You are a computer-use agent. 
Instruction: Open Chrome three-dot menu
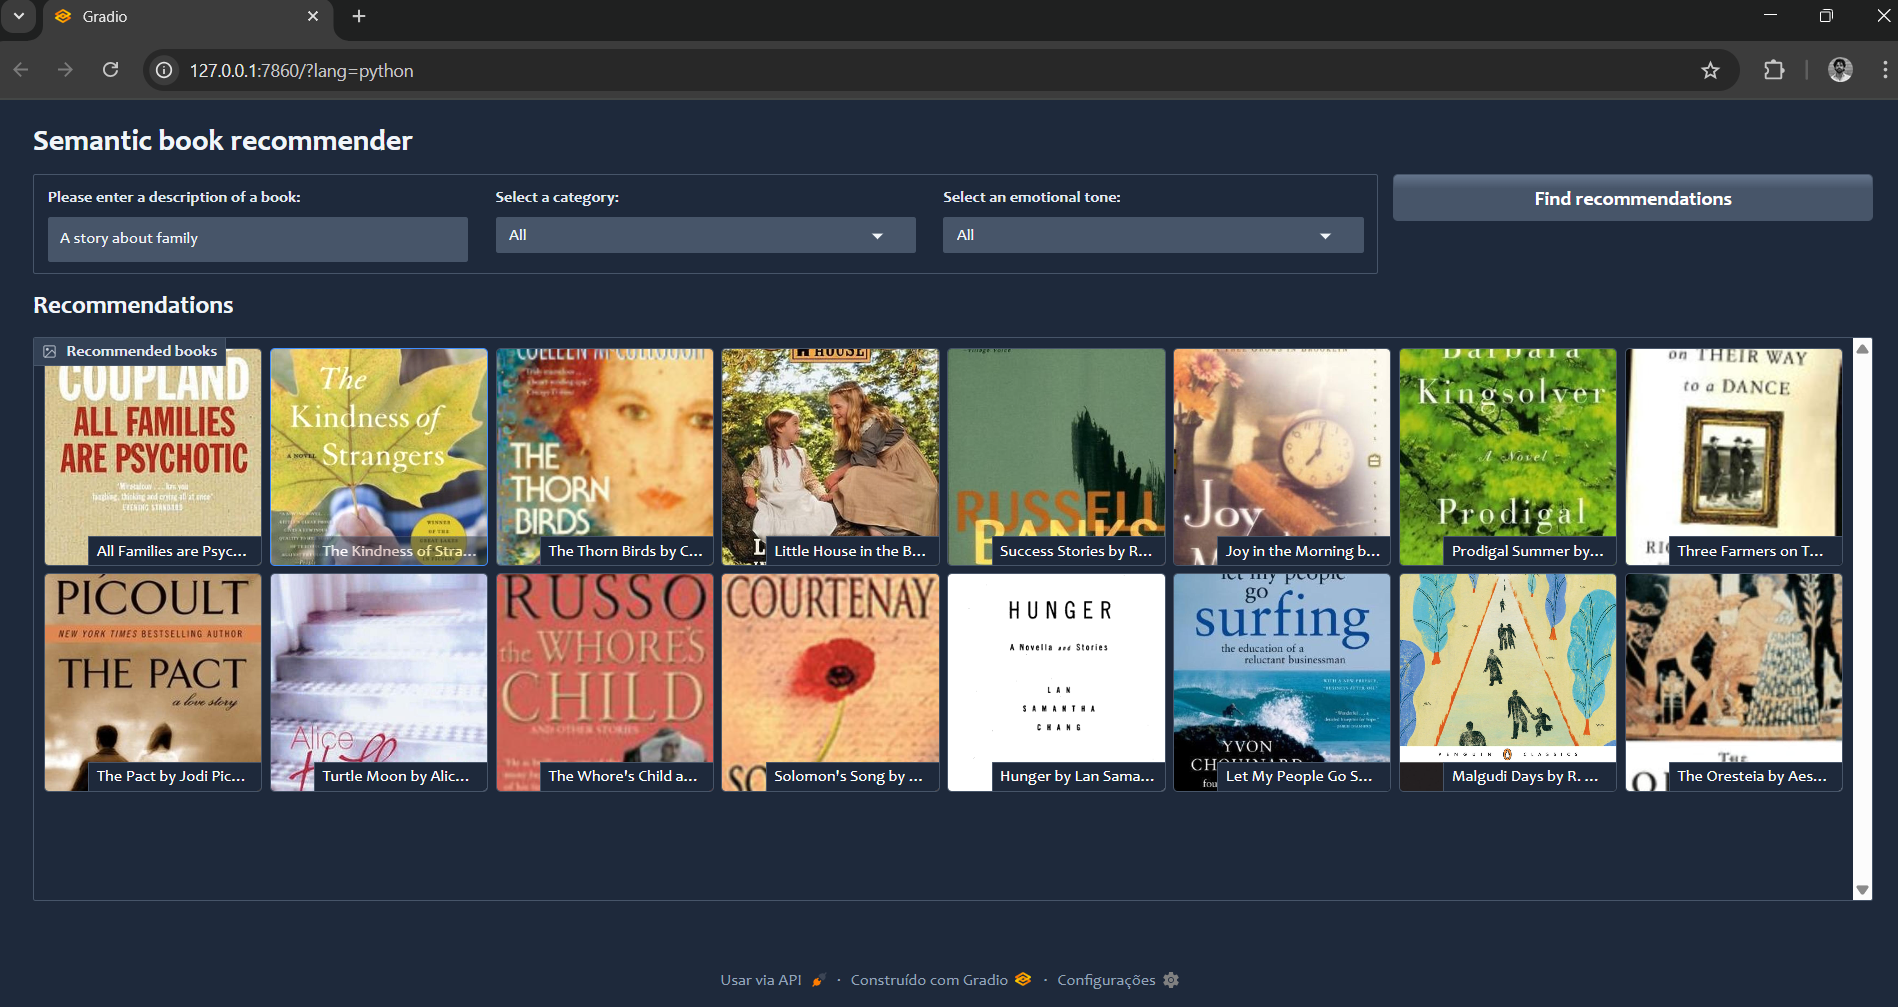1885,70
